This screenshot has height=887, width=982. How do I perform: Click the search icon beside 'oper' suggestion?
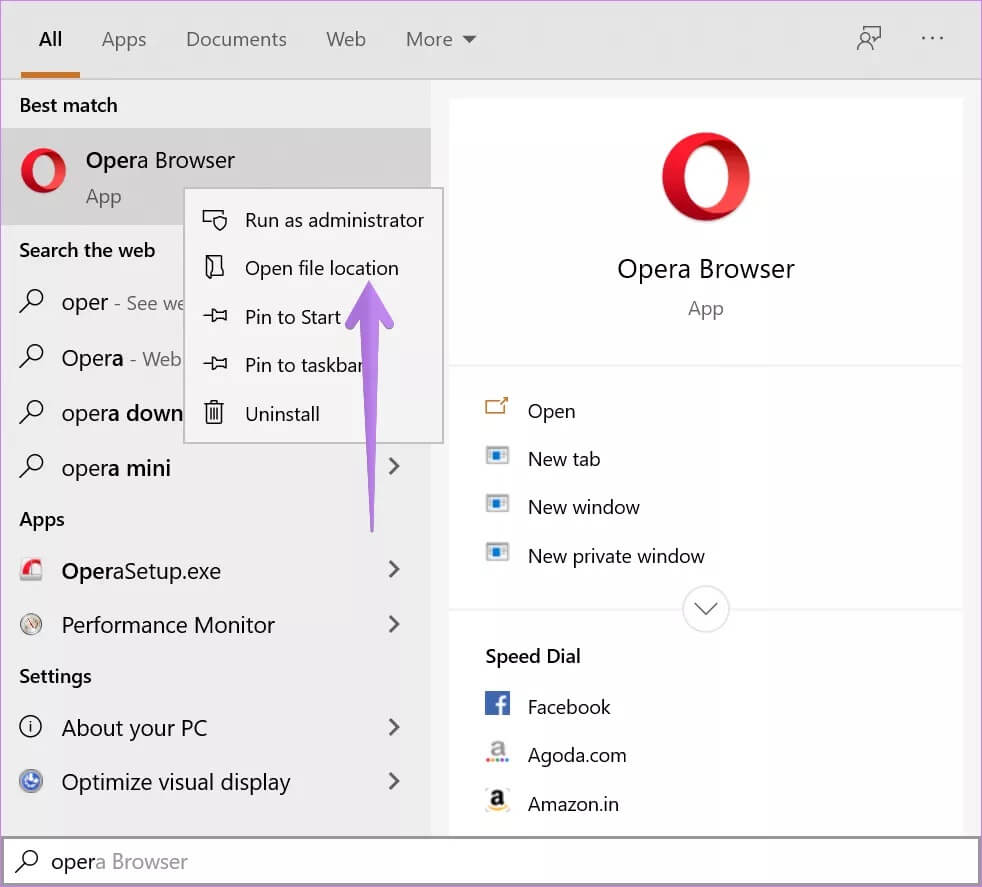31,301
